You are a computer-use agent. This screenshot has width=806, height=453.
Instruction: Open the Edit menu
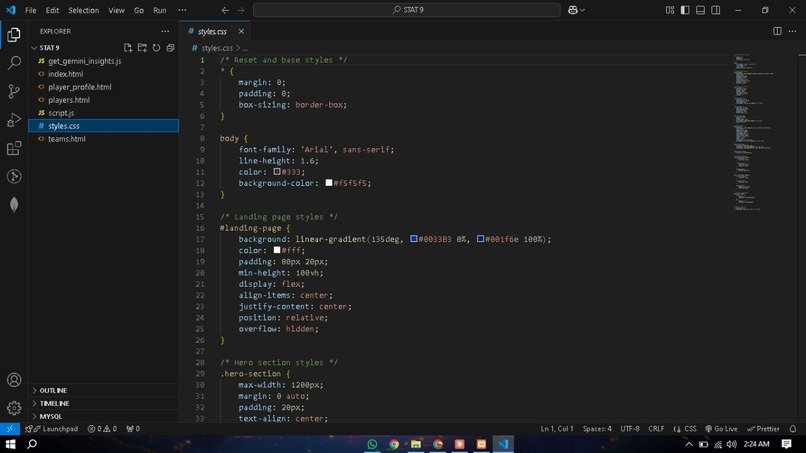[52, 10]
